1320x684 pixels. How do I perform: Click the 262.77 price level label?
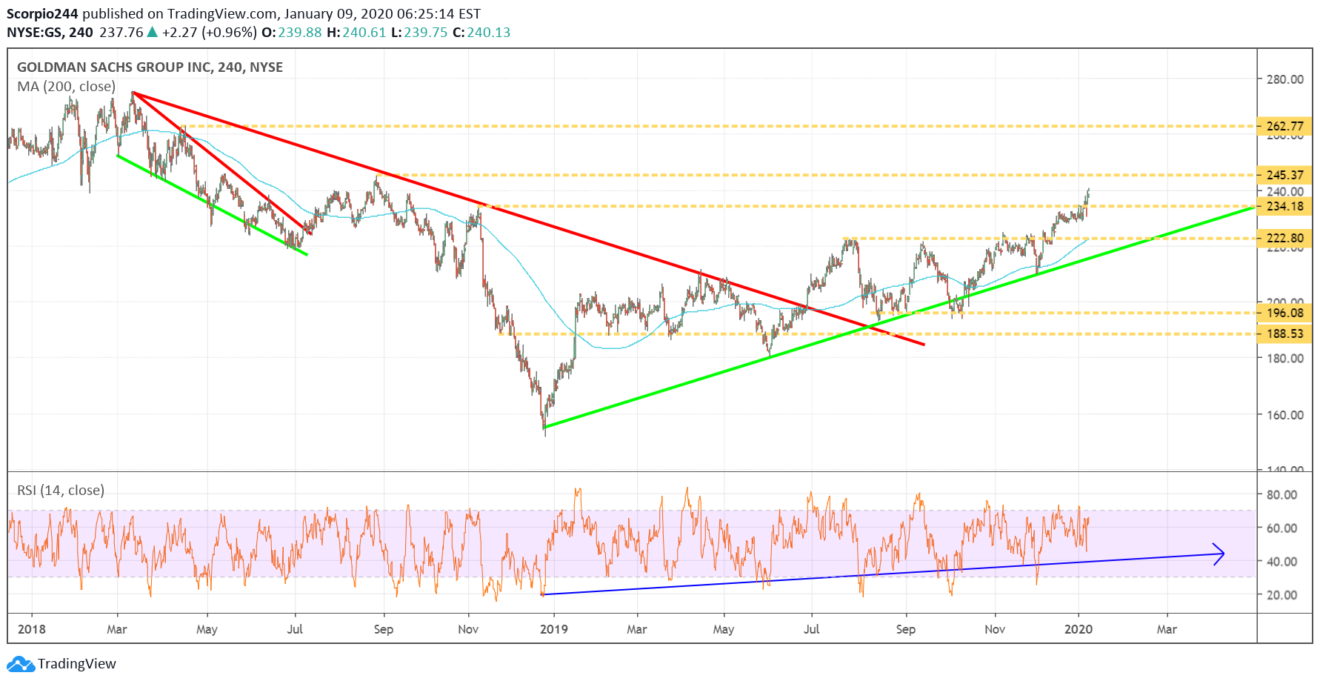[x=1285, y=126]
